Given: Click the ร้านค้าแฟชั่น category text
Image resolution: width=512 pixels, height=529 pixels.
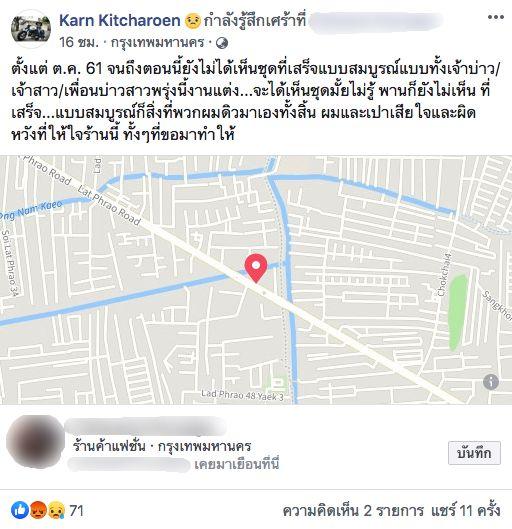Looking at the screenshot, I should (x=109, y=446).
